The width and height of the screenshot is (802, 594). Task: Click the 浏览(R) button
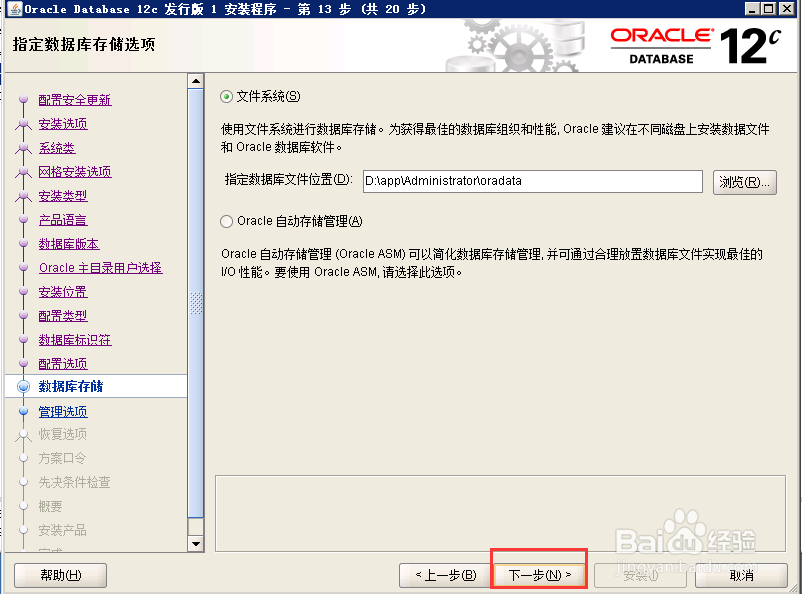click(x=740, y=181)
